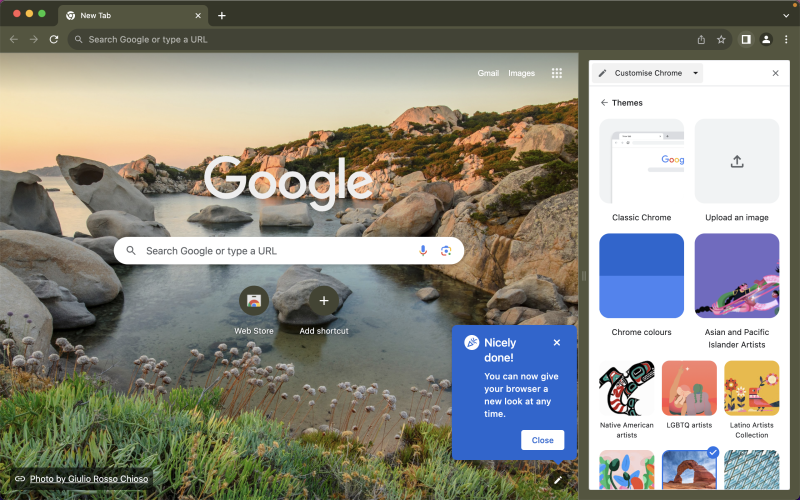
Task: Select the checked landscape theme thumbnail
Action: (x=690, y=470)
